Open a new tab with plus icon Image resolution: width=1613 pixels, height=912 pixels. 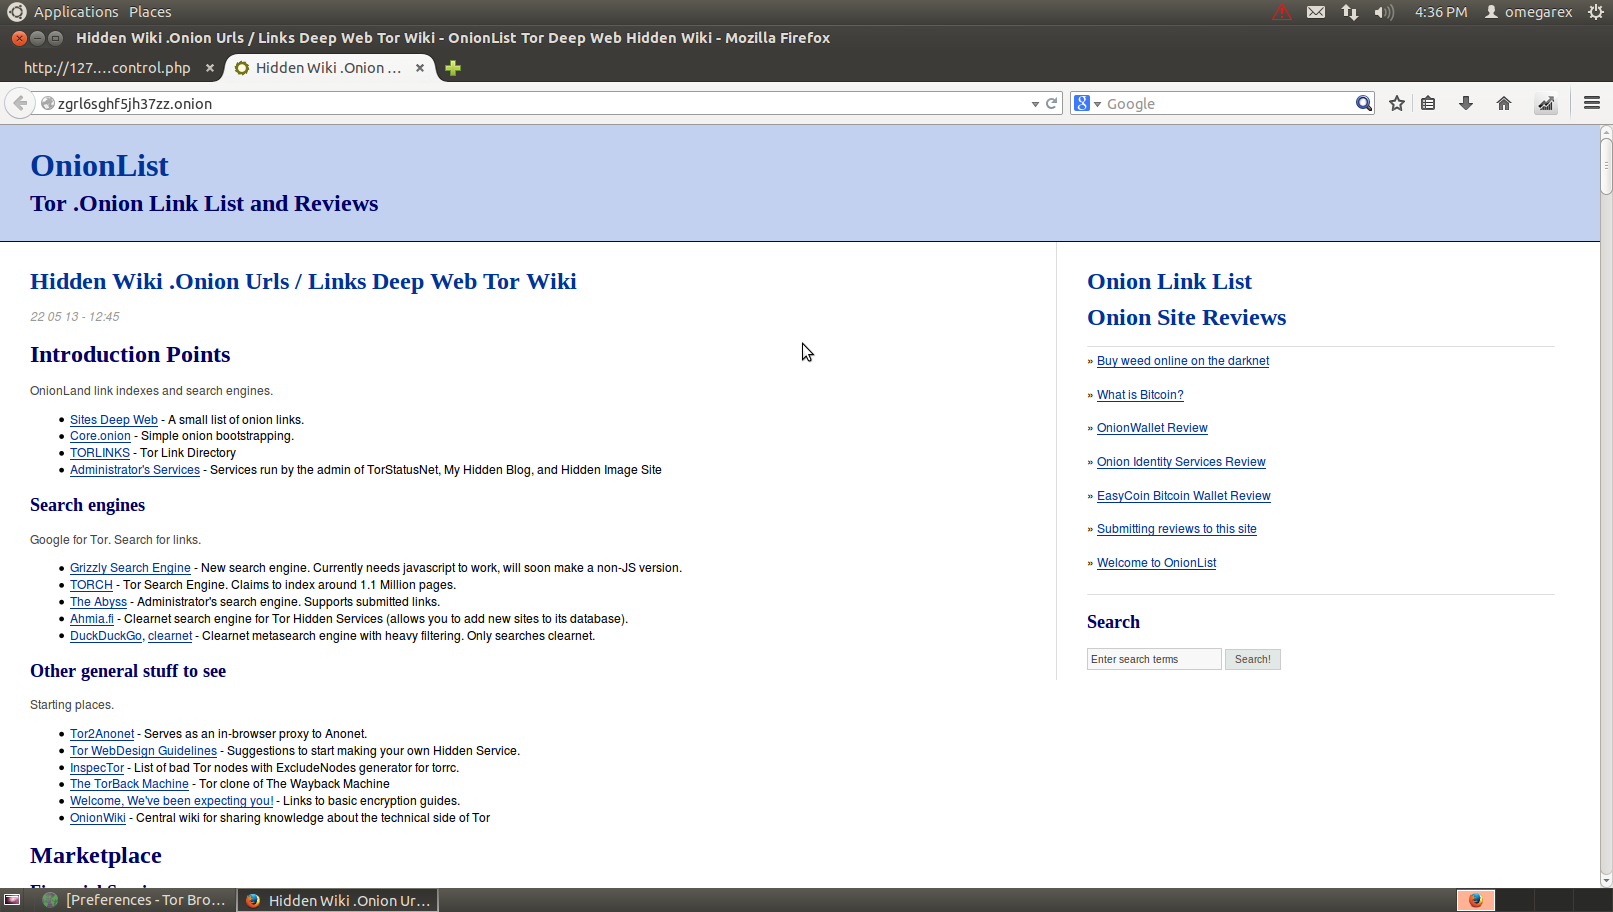click(x=453, y=68)
